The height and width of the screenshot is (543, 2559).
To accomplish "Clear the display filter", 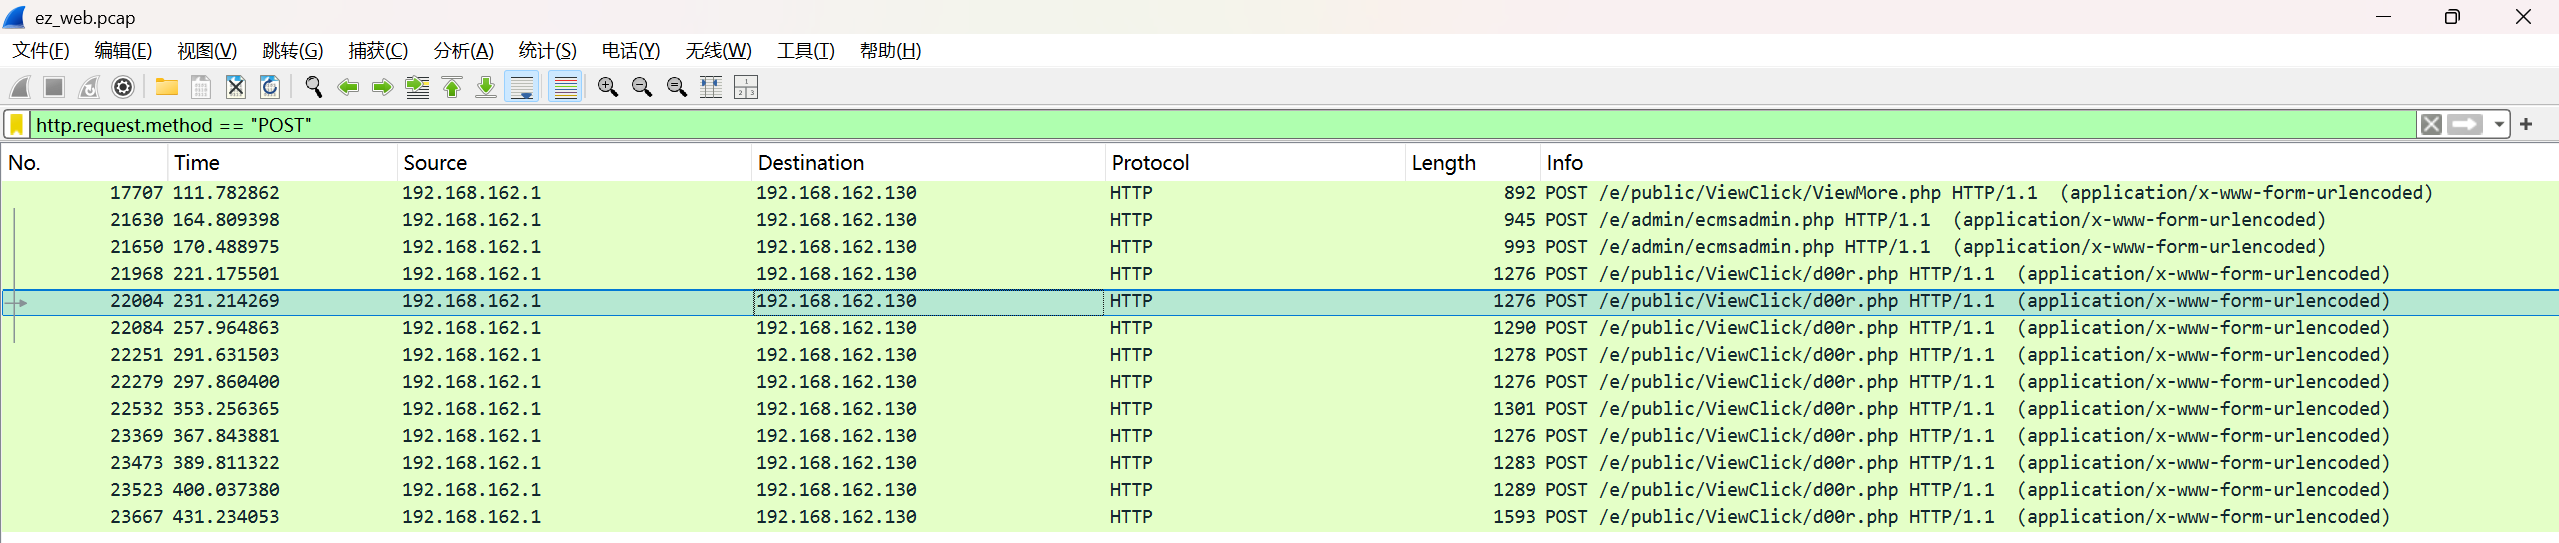I will (2431, 125).
